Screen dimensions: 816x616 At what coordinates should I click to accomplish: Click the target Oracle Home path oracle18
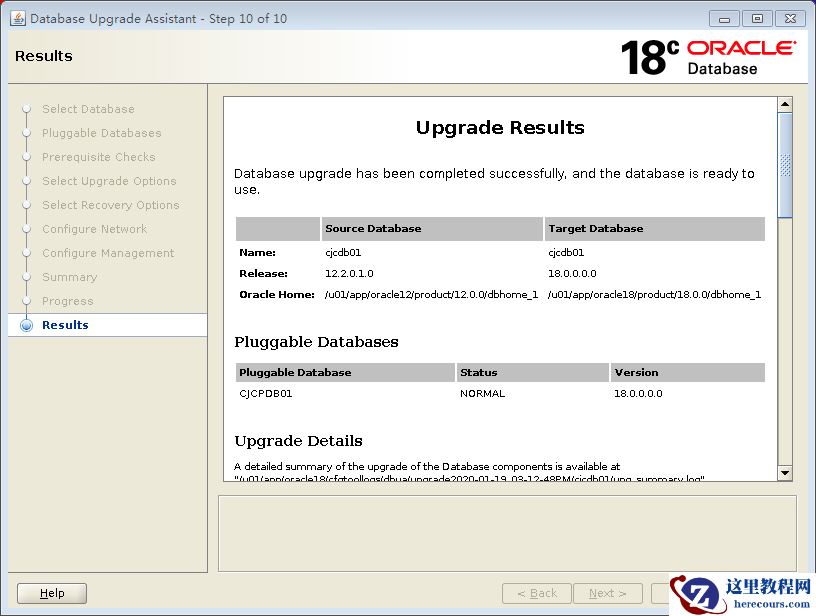pyautogui.click(x=654, y=294)
